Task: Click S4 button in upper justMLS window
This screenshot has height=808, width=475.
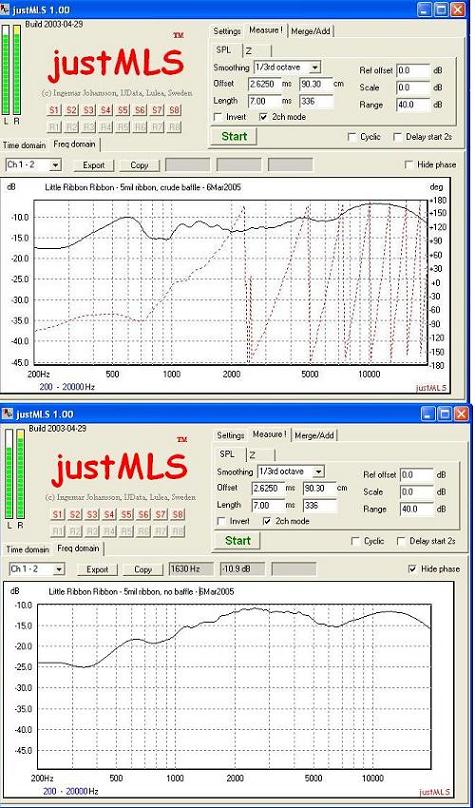Action: [106, 110]
